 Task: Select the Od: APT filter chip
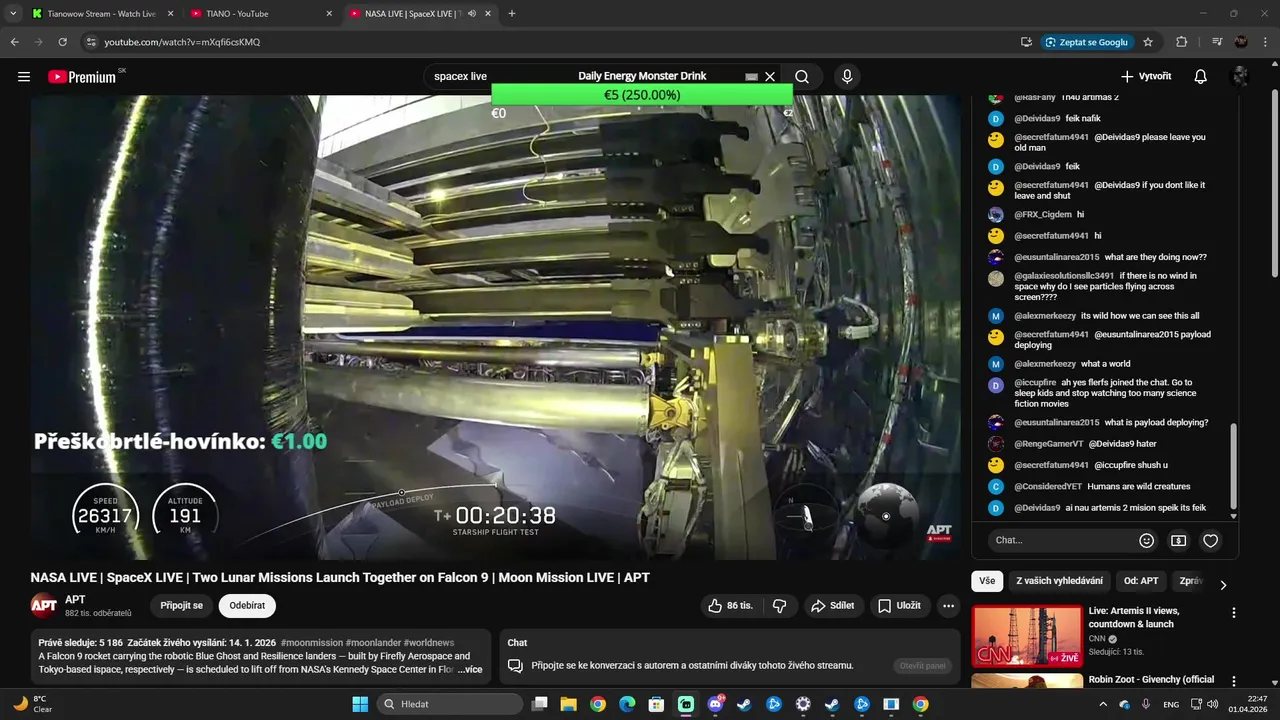pos(1141,581)
